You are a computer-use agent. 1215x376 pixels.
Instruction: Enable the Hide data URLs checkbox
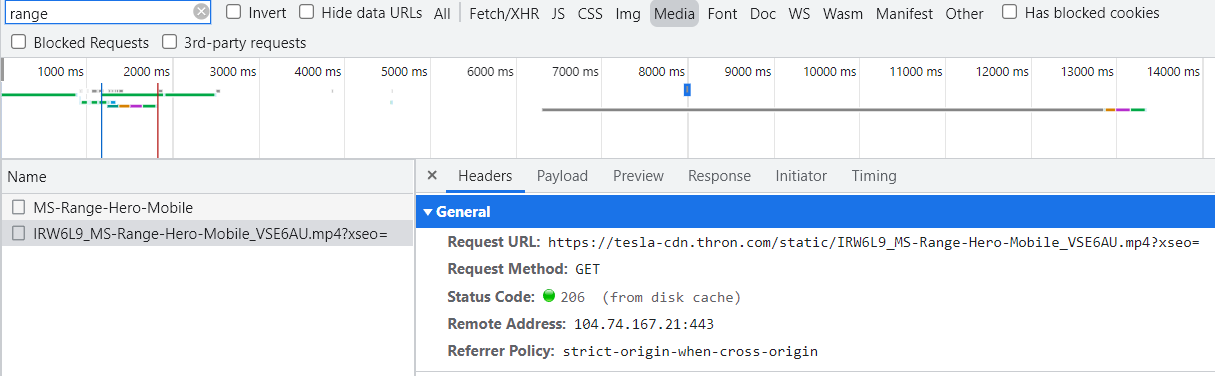307,12
